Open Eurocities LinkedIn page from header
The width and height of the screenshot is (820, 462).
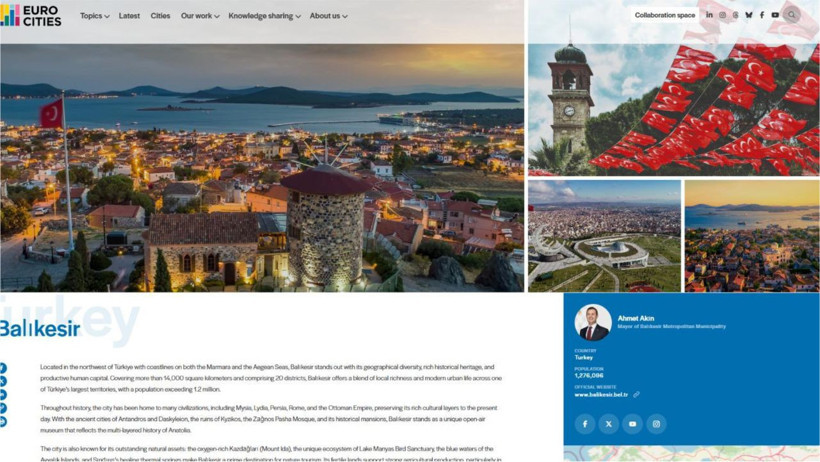point(710,15)
